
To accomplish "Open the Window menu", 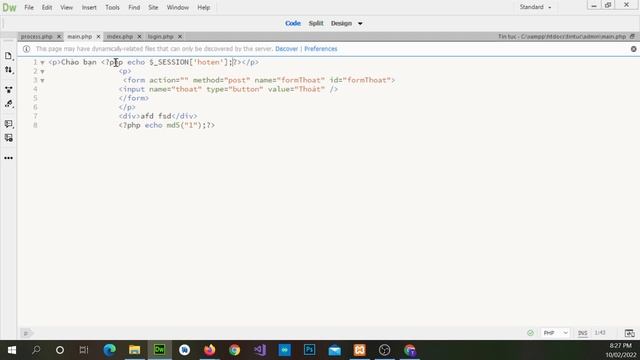I will click(x=178, y=7).
